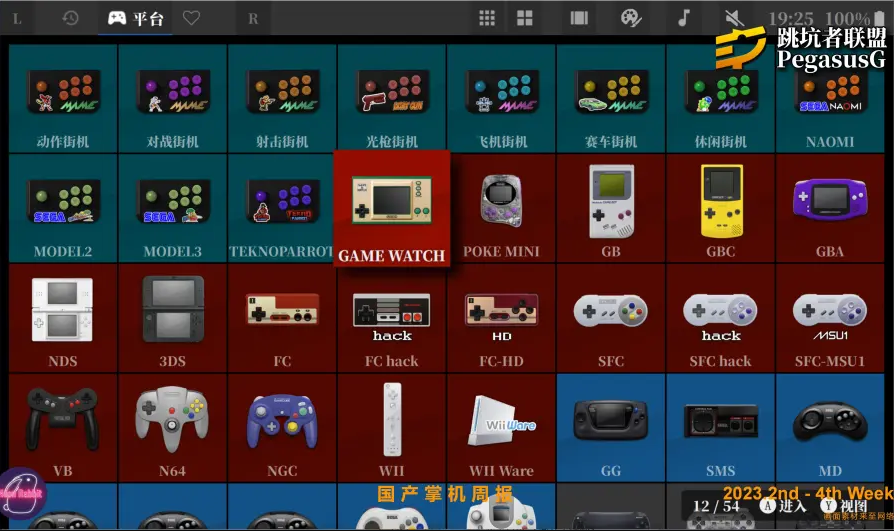Open the MD Mega Drive tile
Image resolution: width=894 pixels, height=531 pixels.
(830, 428)
